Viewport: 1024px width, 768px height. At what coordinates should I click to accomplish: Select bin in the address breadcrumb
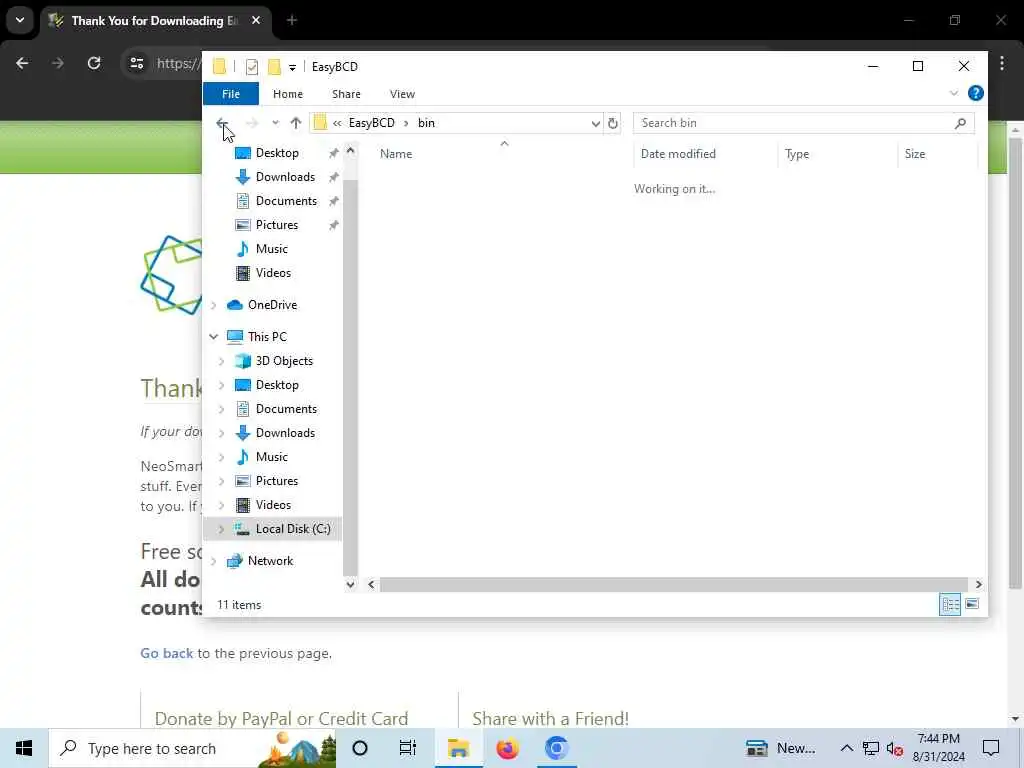426,123
